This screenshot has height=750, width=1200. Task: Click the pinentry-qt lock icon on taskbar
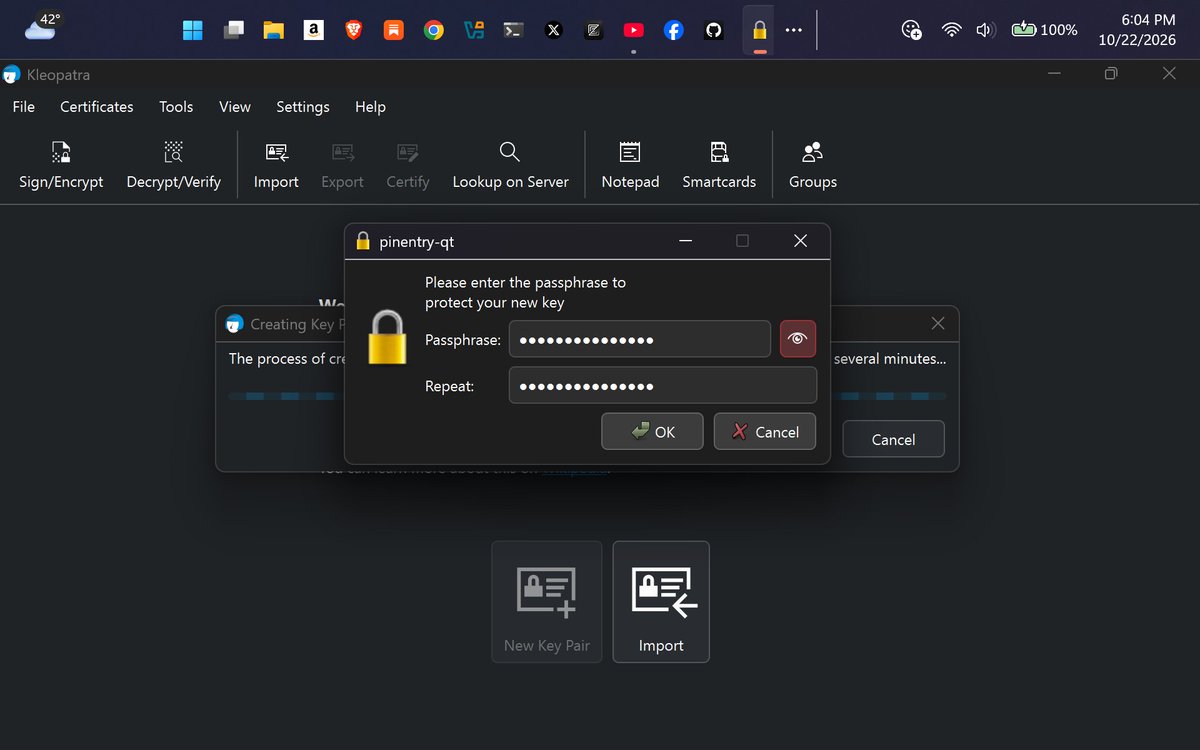[x=760, y=30]
